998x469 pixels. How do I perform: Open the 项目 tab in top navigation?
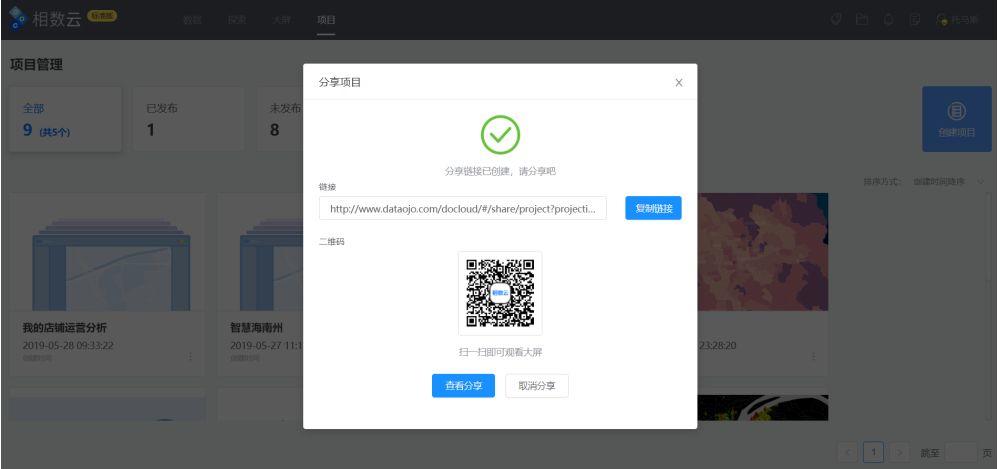click(326, 20)
